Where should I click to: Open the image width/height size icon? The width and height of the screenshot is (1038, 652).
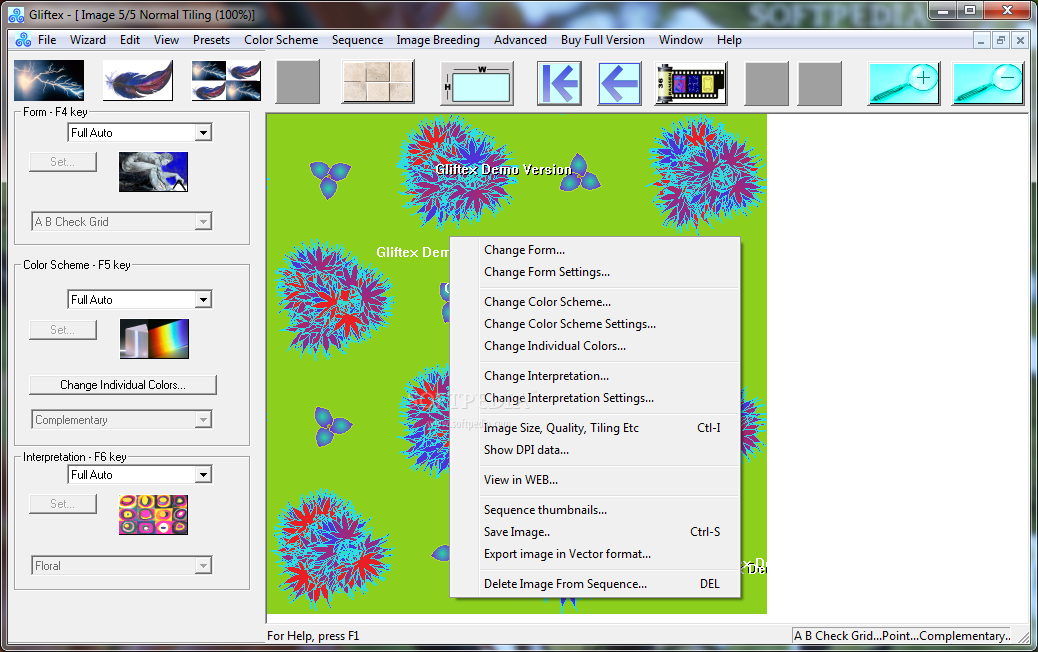point(477,83)
